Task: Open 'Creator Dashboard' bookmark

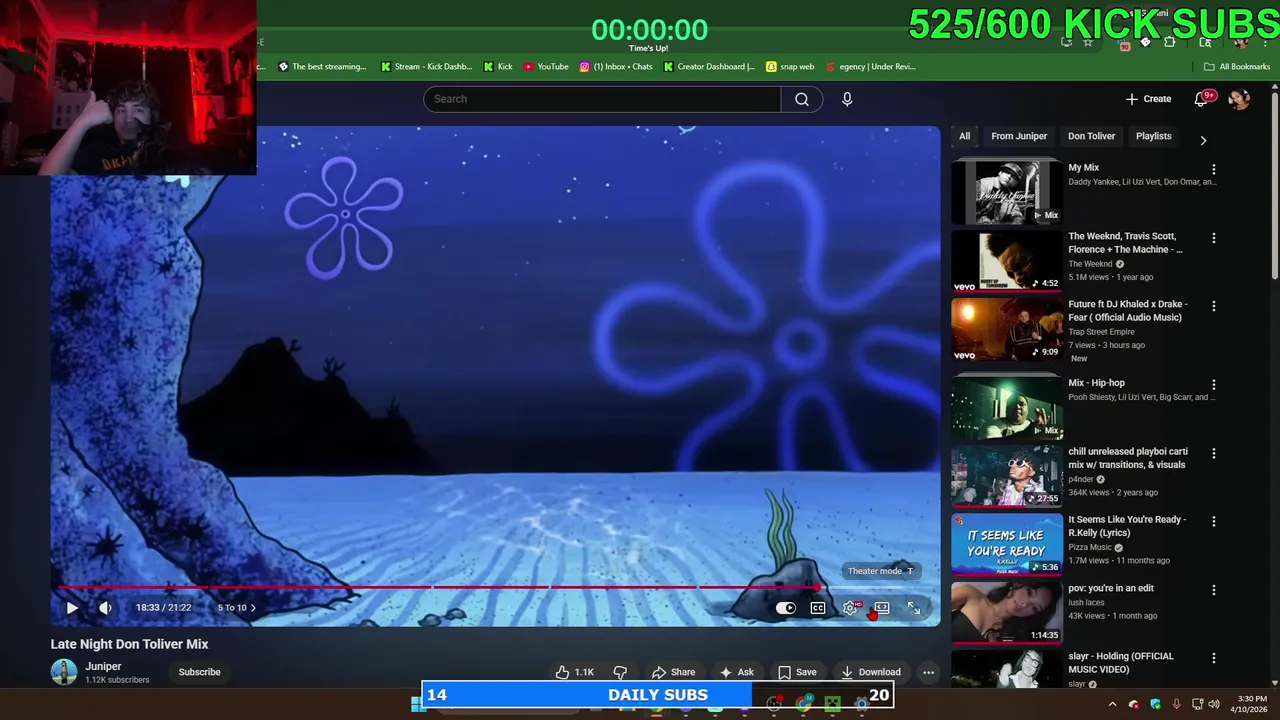Action: [708, 67]
